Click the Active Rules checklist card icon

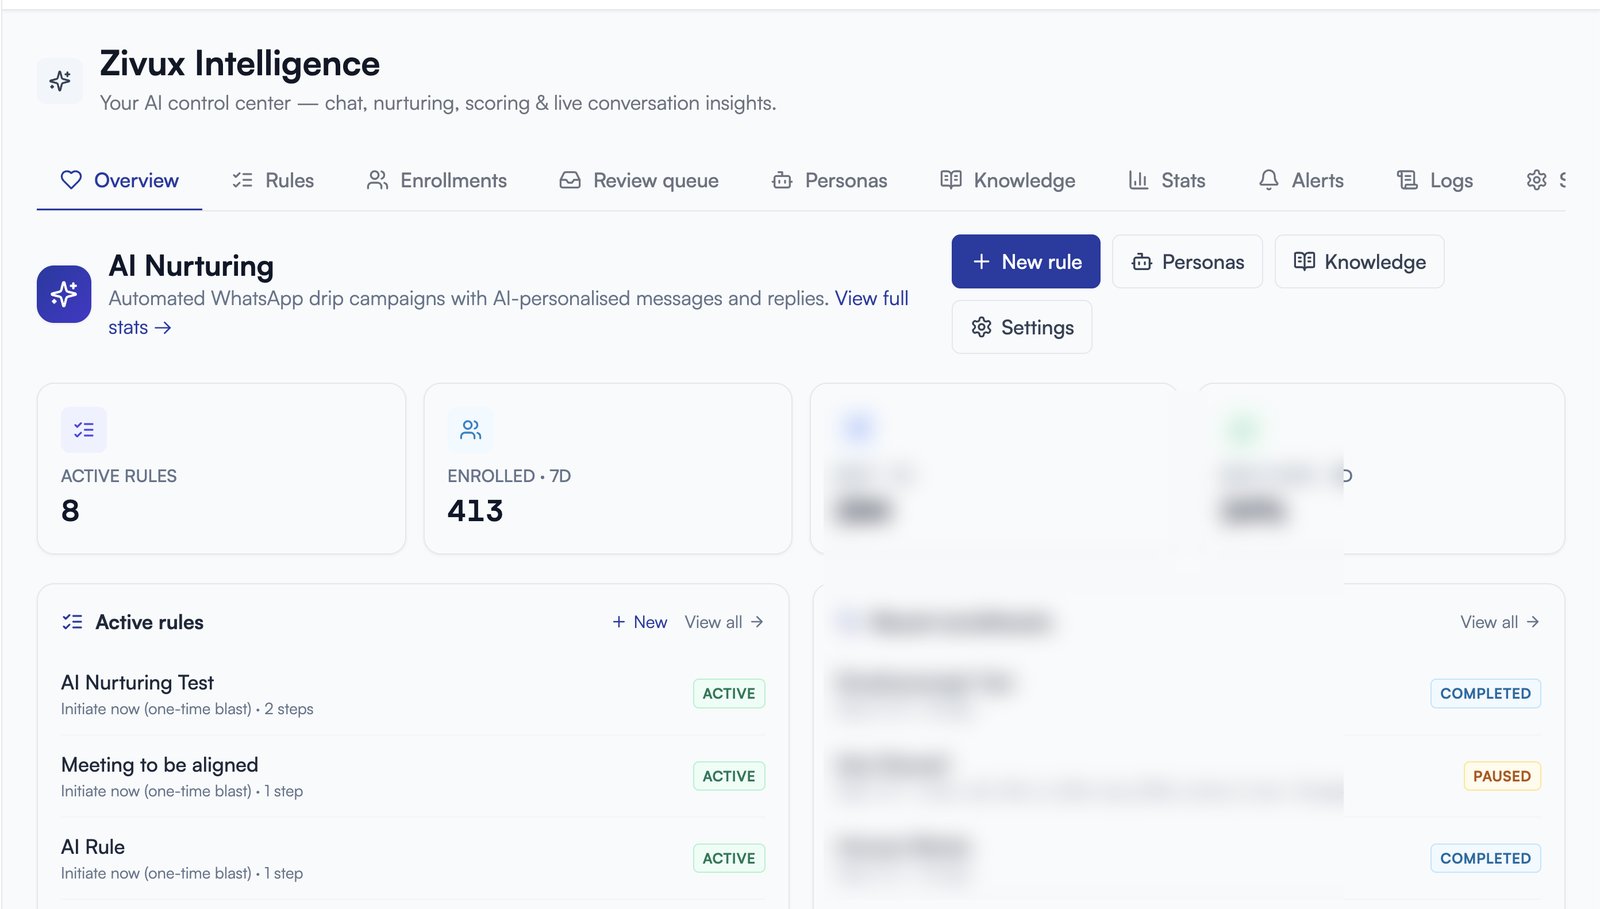[x=84, y=430]
